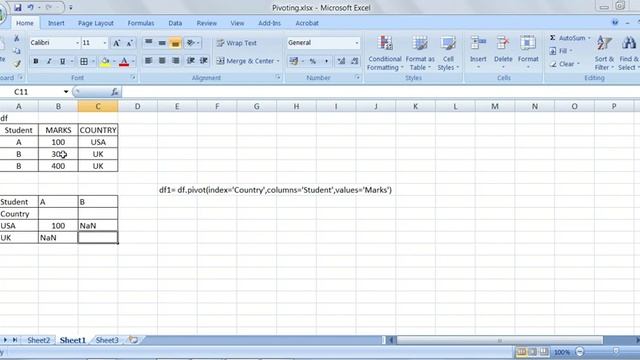Viewport: 640px width, 360px height.
Task: Apply the yellow fill color
Action: (105, 61)
